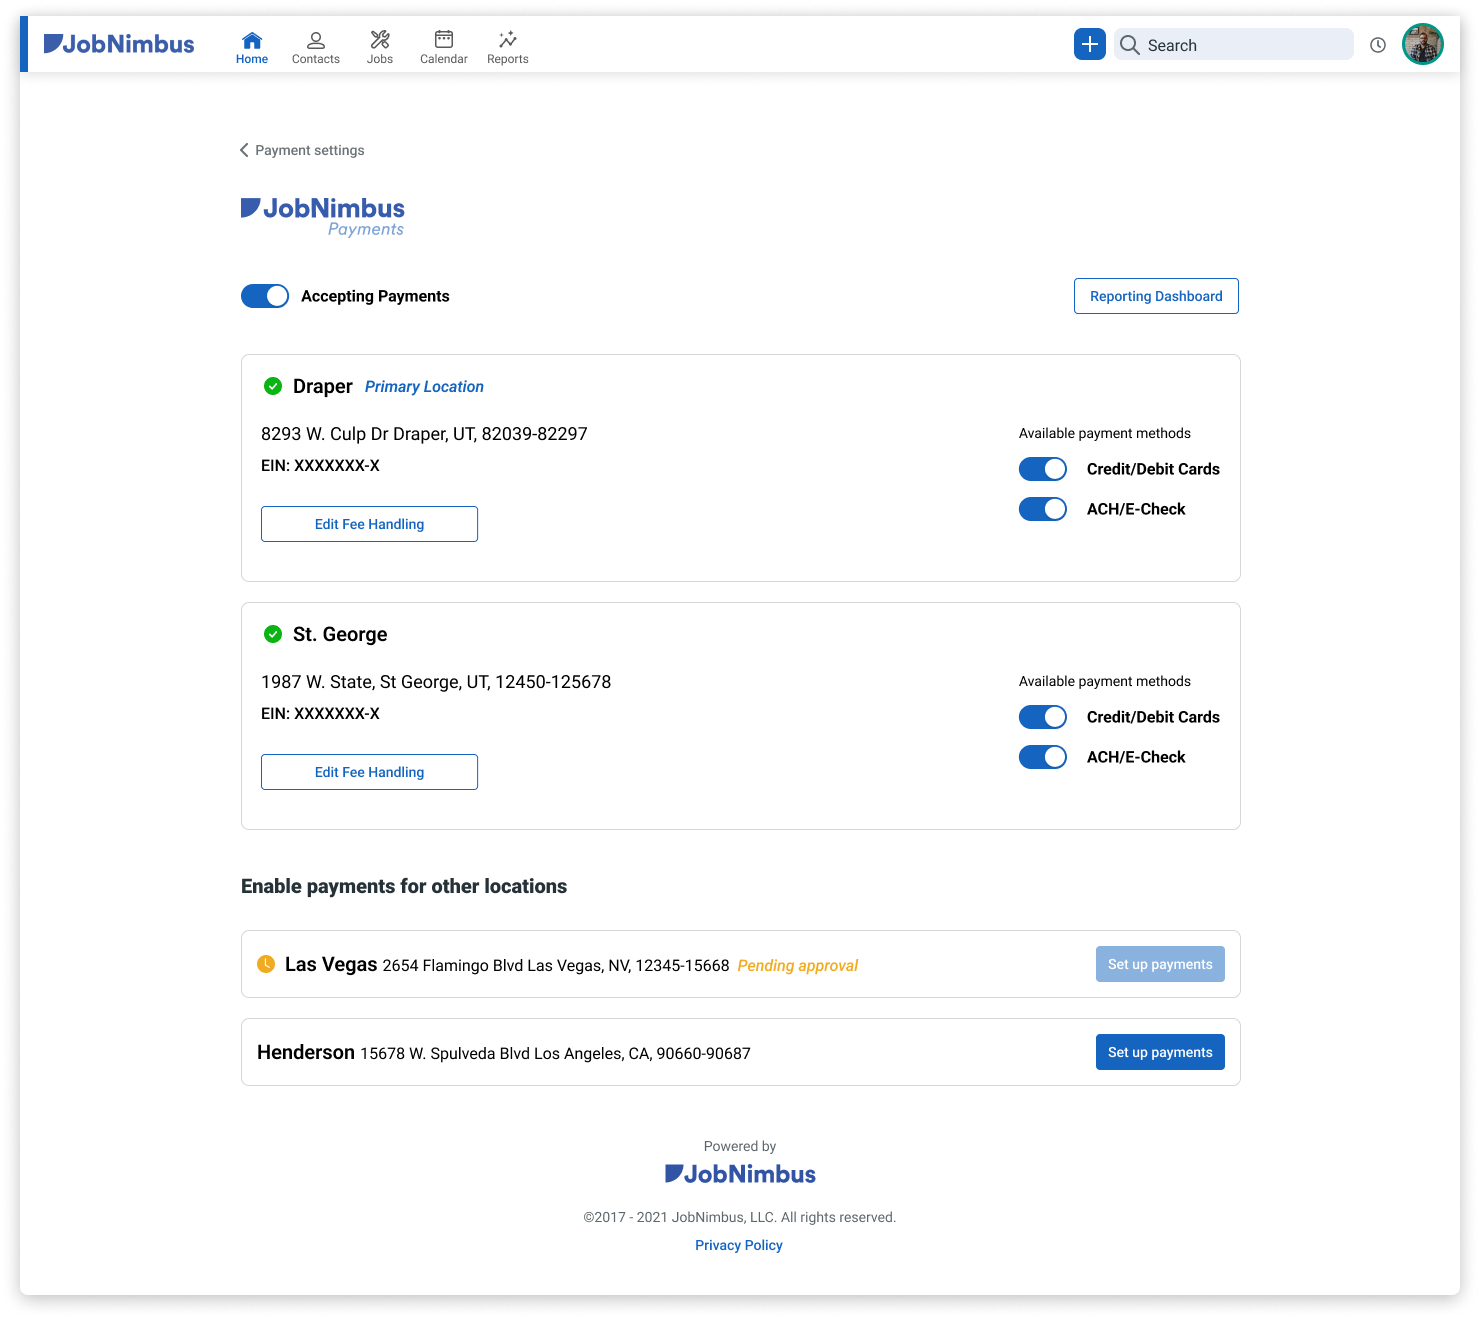Screen dimensions: 1480x1319
Task: Click the search magnifier icon
Action: (1130, 45)
